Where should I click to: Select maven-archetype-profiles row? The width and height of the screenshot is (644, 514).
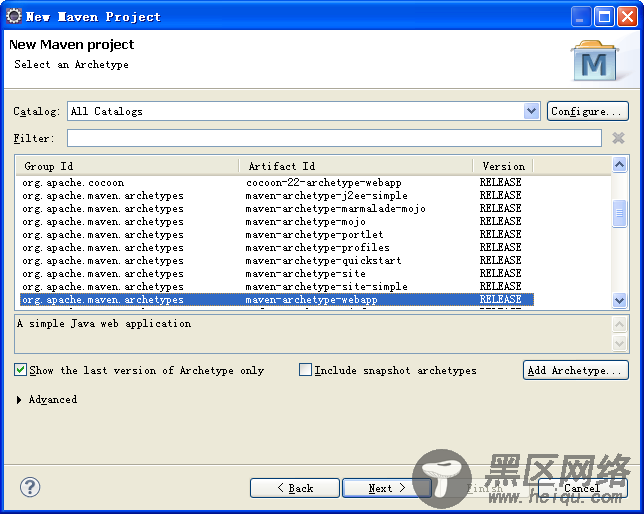click(x=277, y=248)
